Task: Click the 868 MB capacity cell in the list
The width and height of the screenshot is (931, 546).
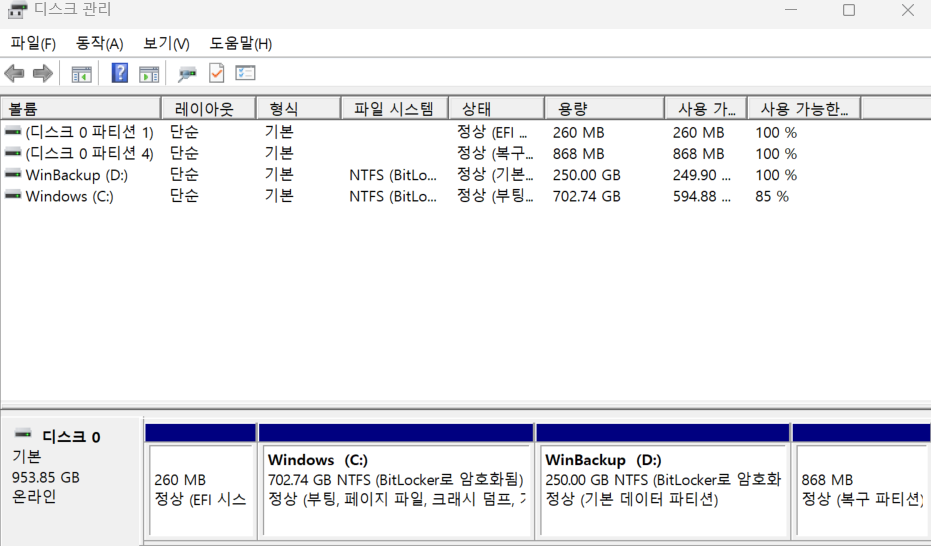Action: pos(578,154)
